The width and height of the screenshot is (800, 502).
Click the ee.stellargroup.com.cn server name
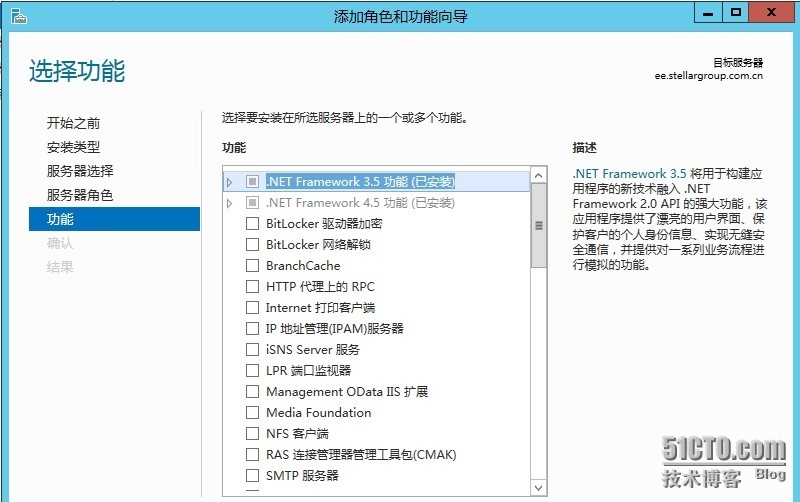709,76
